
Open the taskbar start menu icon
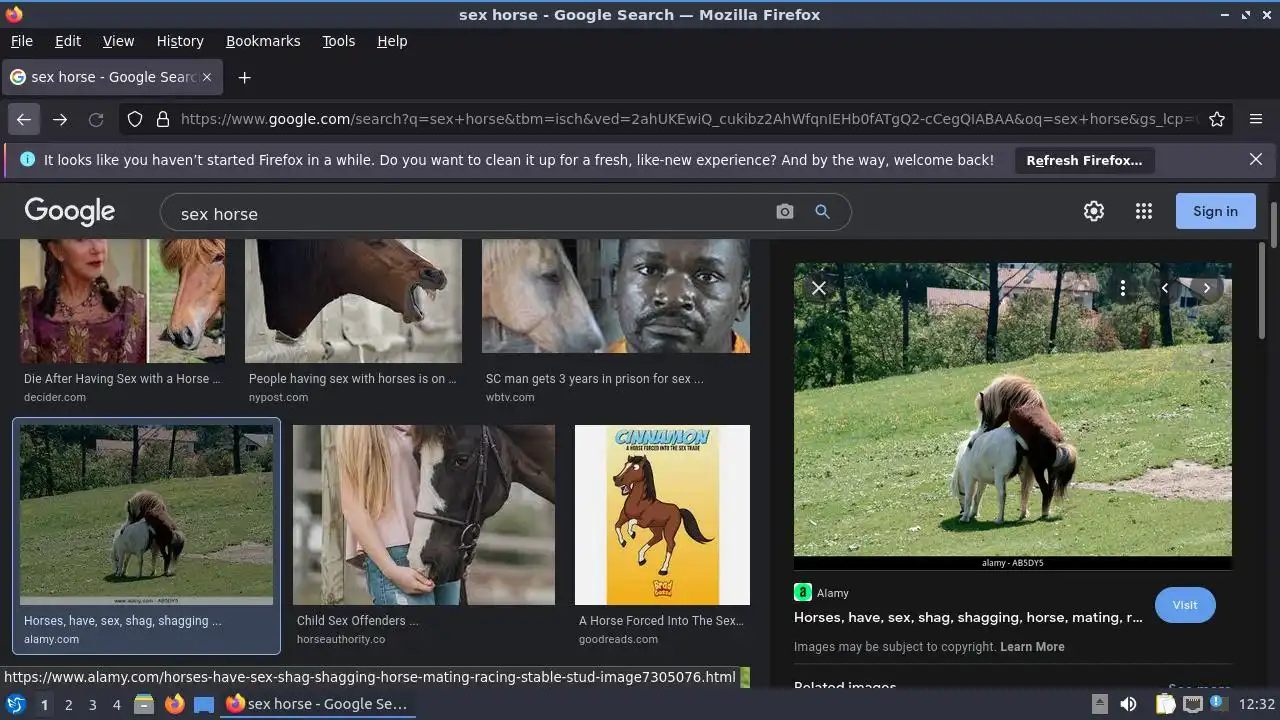(16, 704)
